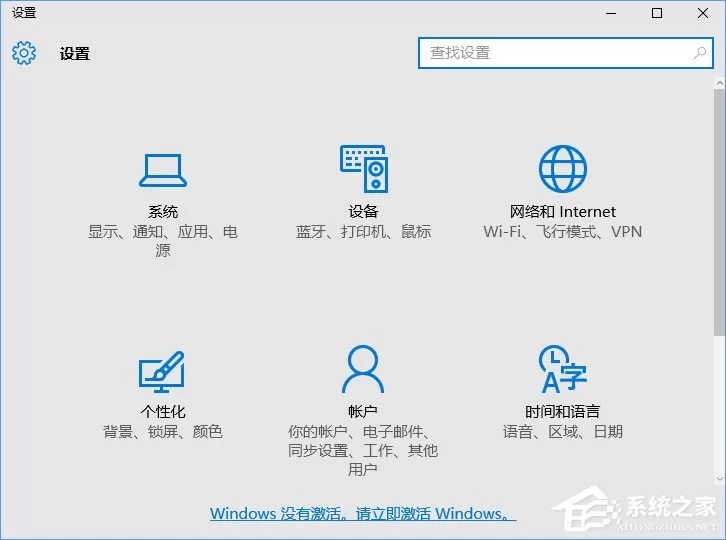The height and width of the screenshot is (540, 726).
Task: Select 网络和 Internet category title
Action: pyautogui.click(x=563, y=212)
